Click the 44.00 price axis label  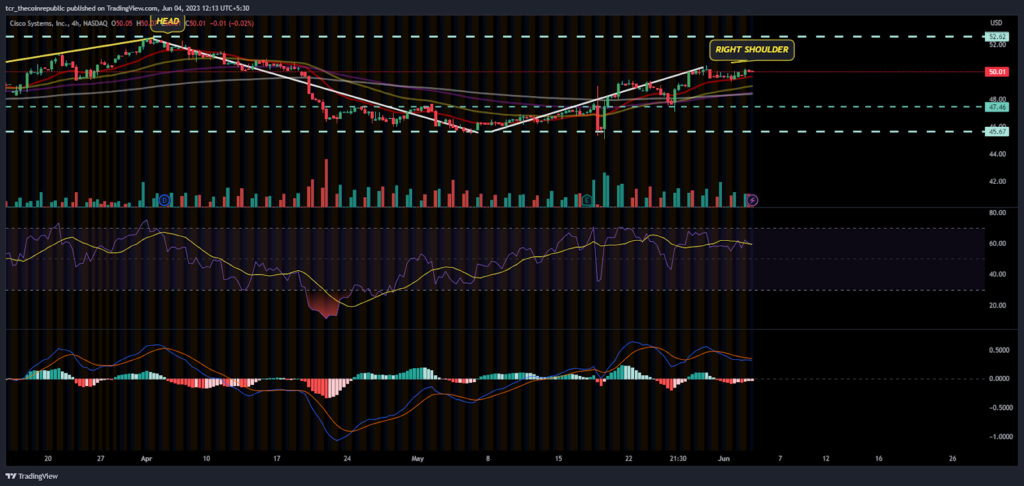pos(997,154)
